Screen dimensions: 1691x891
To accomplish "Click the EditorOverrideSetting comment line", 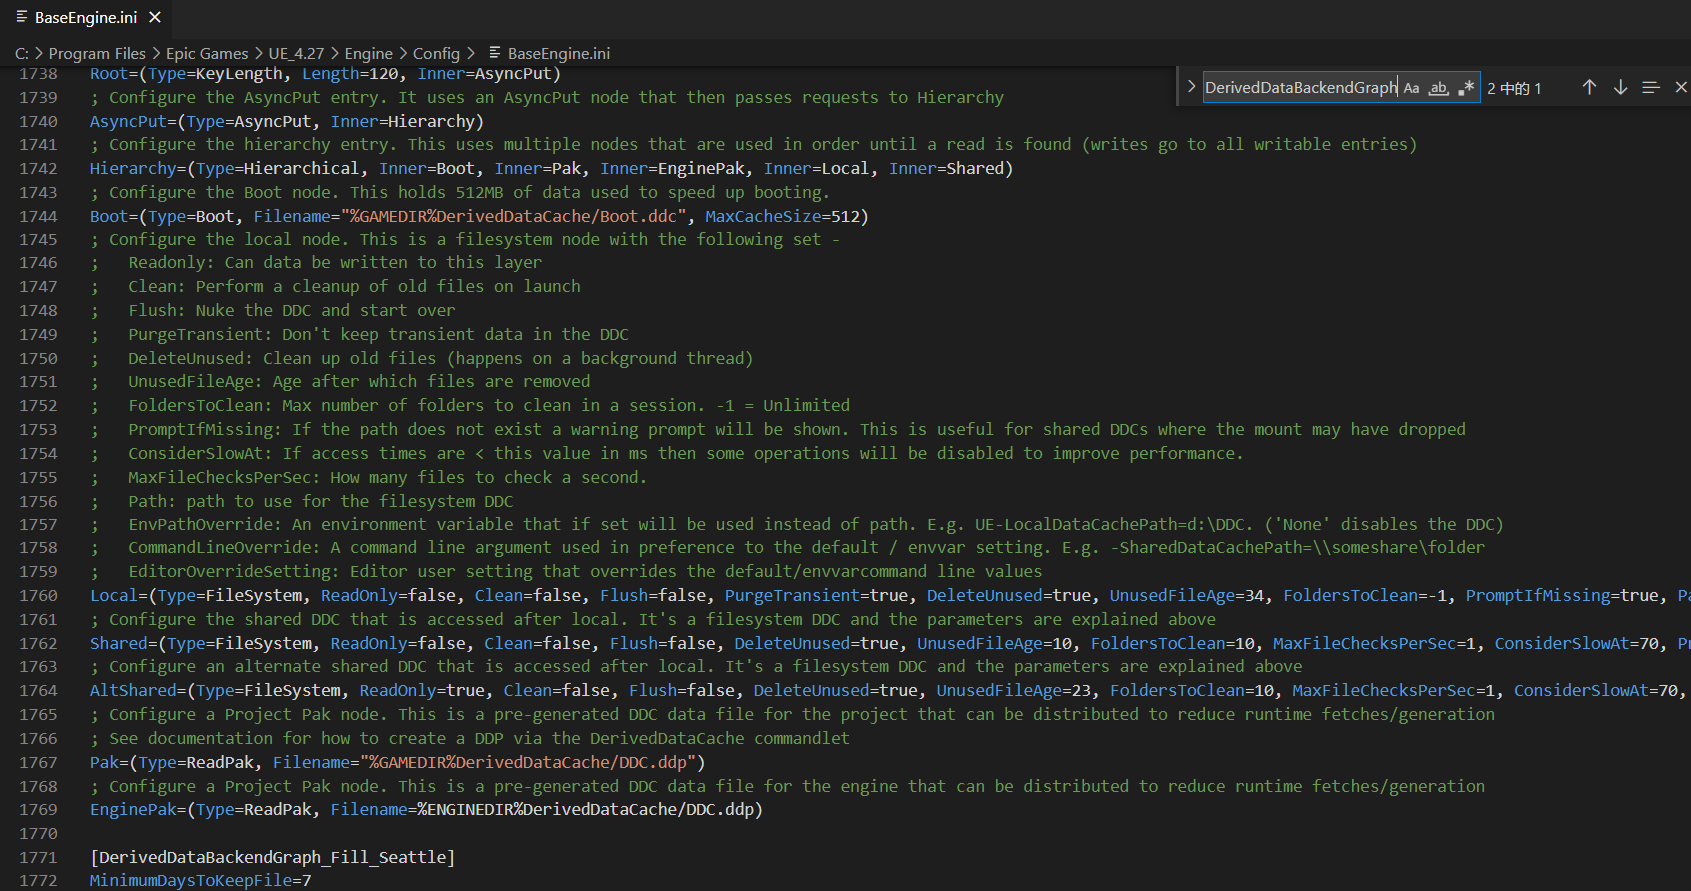I will [566, 572].
